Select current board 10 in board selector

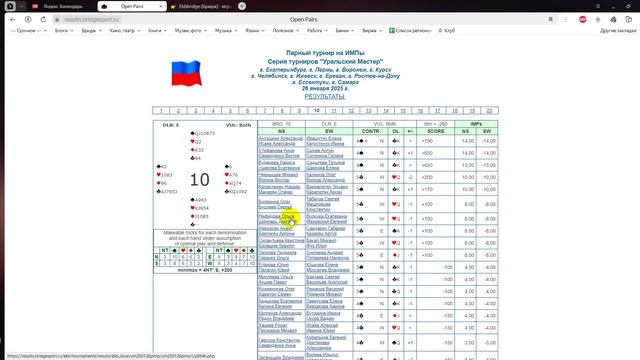click(x=317, y=111)
